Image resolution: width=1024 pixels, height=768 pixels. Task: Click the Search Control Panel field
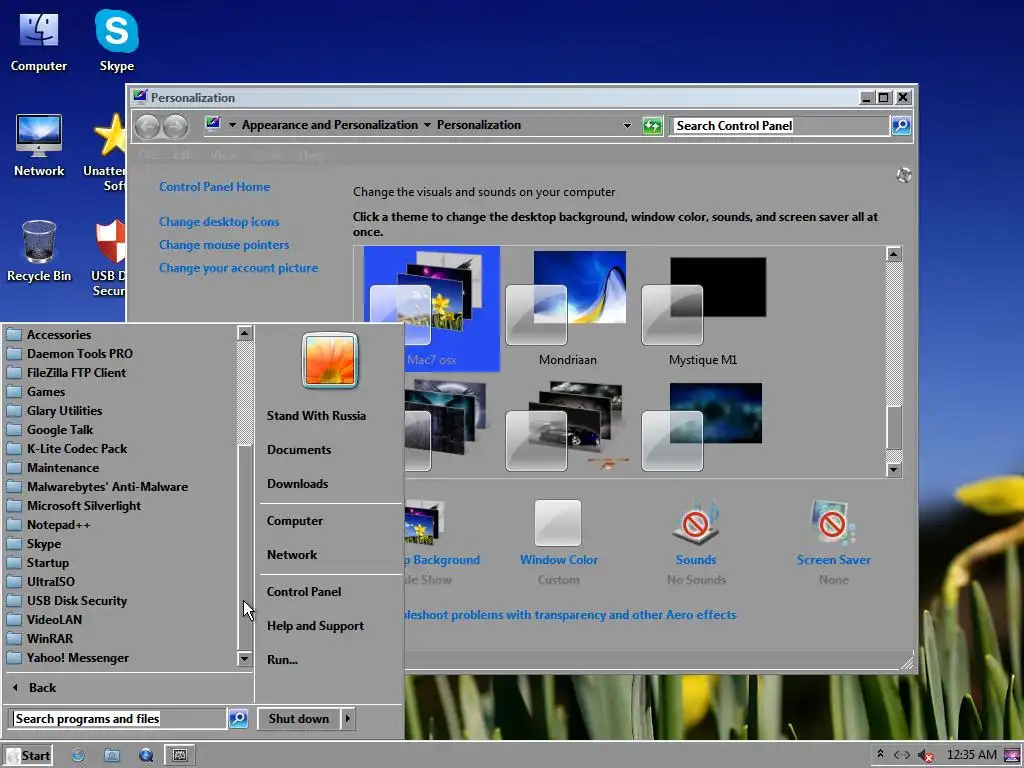point(780,125)
